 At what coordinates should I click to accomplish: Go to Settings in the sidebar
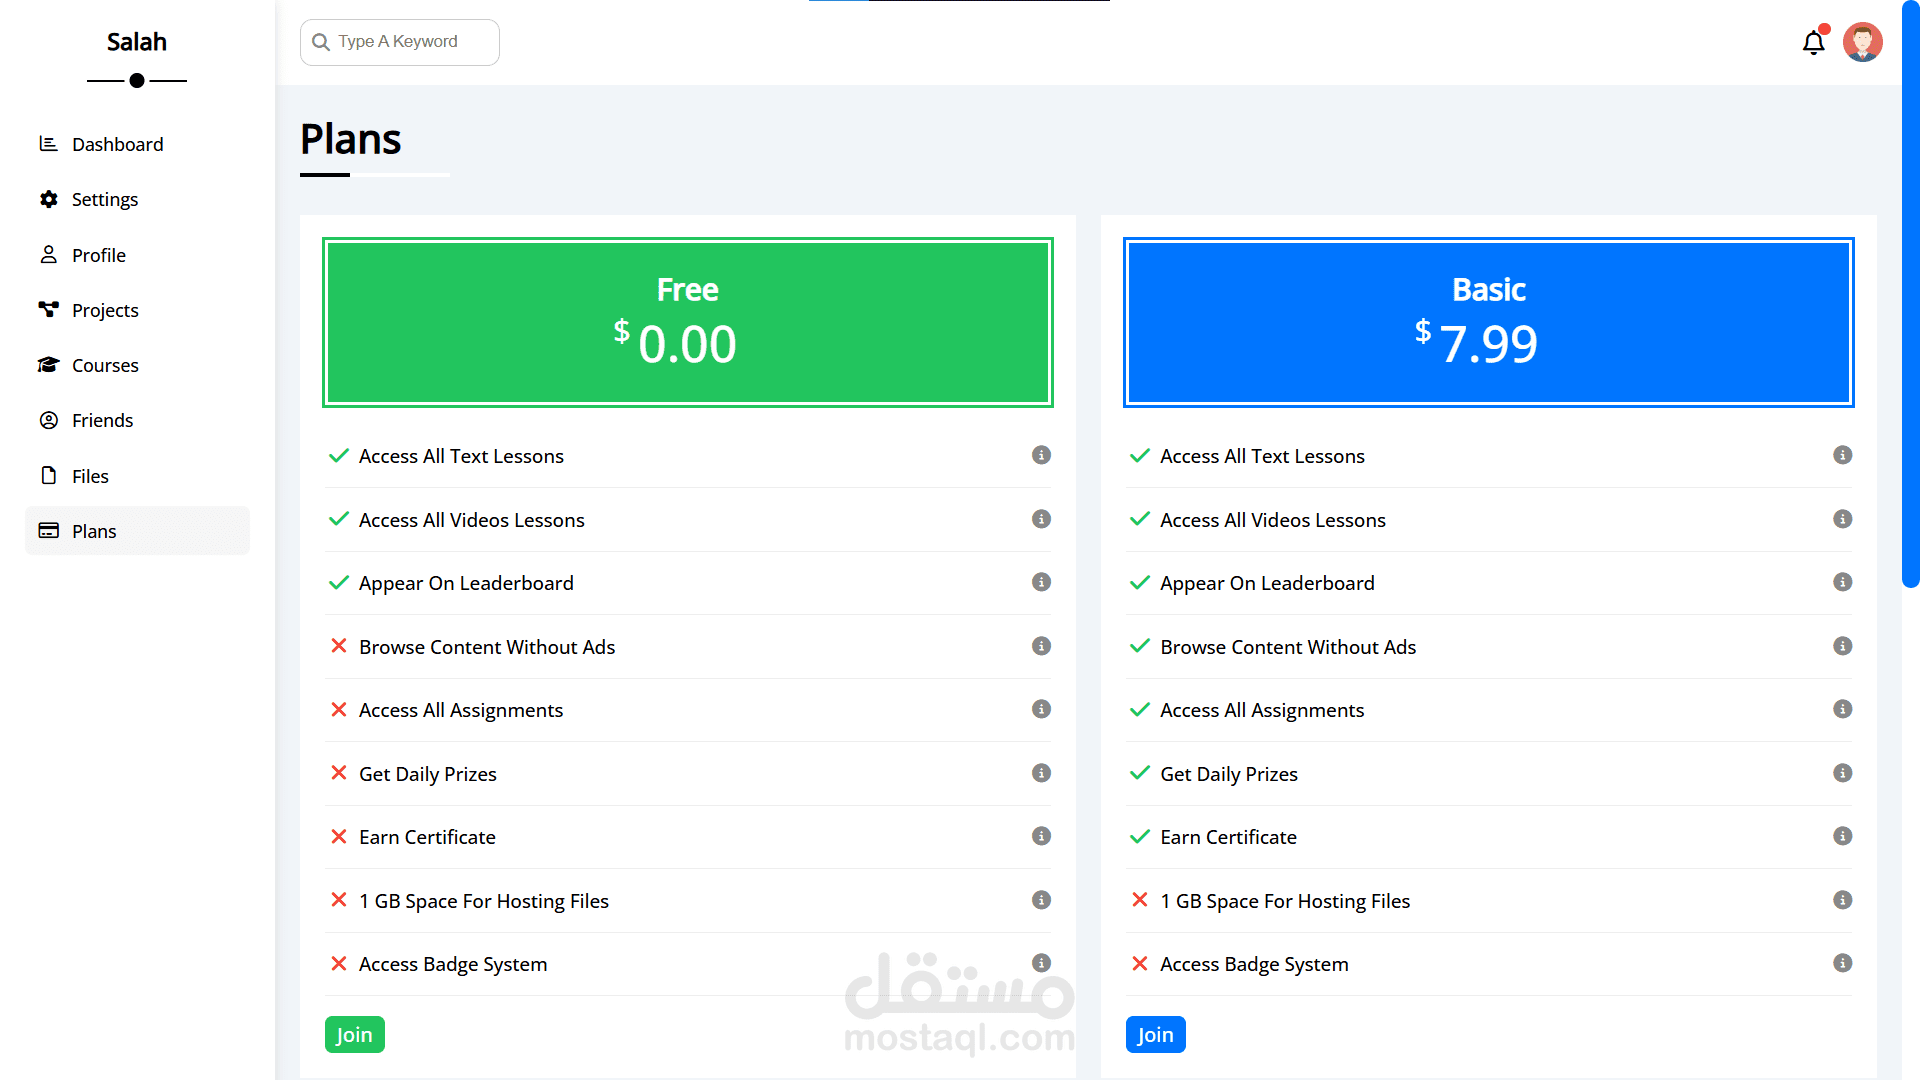click(x=105, y=199)
